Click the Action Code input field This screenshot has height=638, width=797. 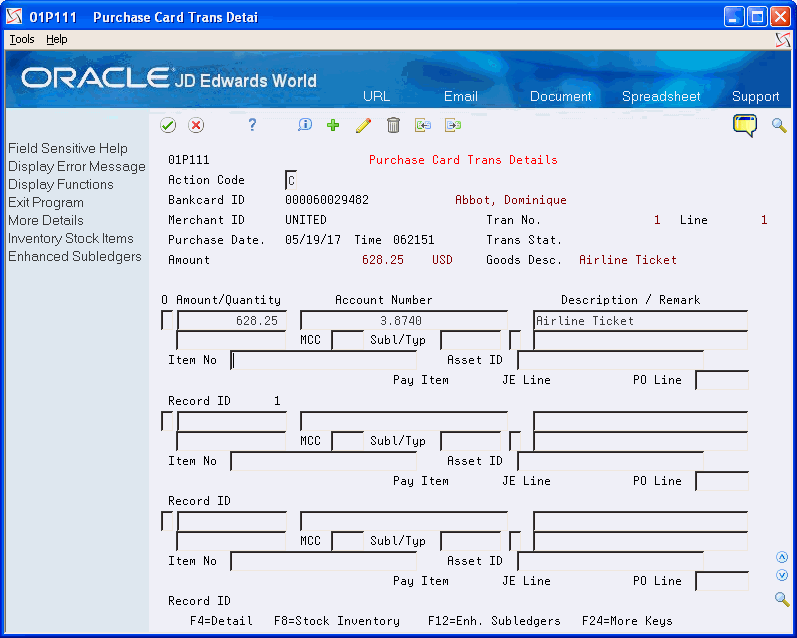(291, 180)
